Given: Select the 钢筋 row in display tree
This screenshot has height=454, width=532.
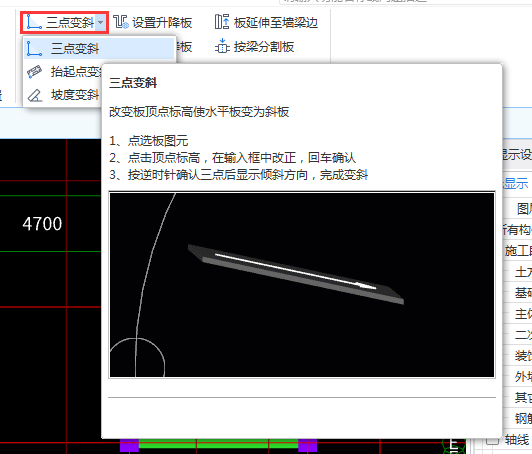Looking at the screenshot, I should pyautogui.click(x=523, y=419).
